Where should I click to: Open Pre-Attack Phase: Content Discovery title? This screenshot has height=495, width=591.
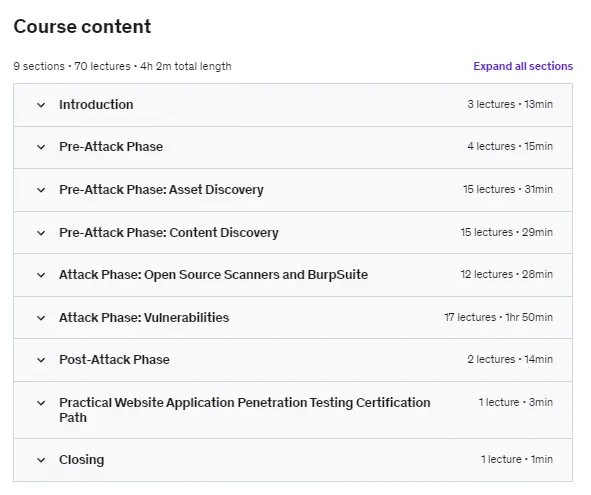pyautogui.click(x=169, y=233)
